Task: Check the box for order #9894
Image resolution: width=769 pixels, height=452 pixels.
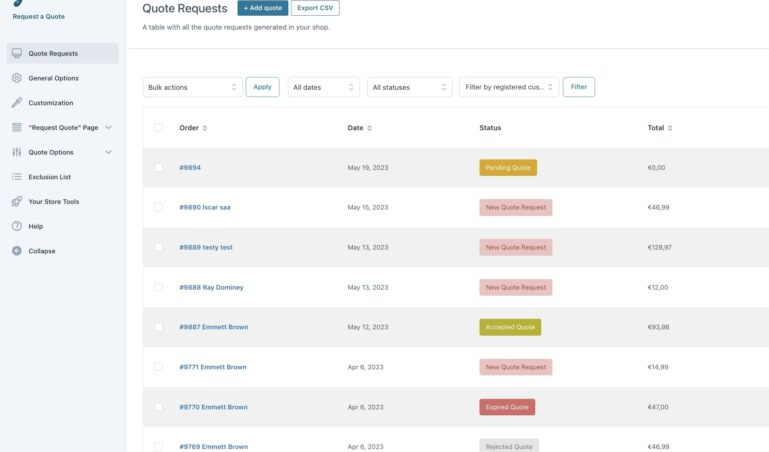Action: coord(158,167)
